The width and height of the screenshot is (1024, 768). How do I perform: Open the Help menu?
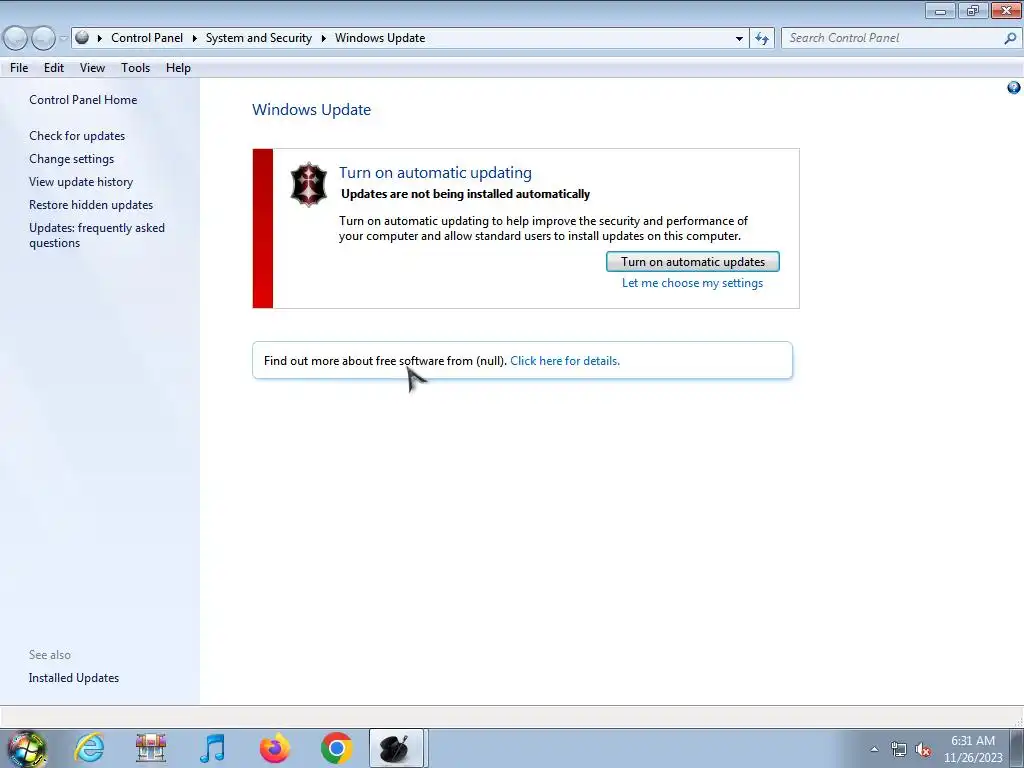click(178, 68)
